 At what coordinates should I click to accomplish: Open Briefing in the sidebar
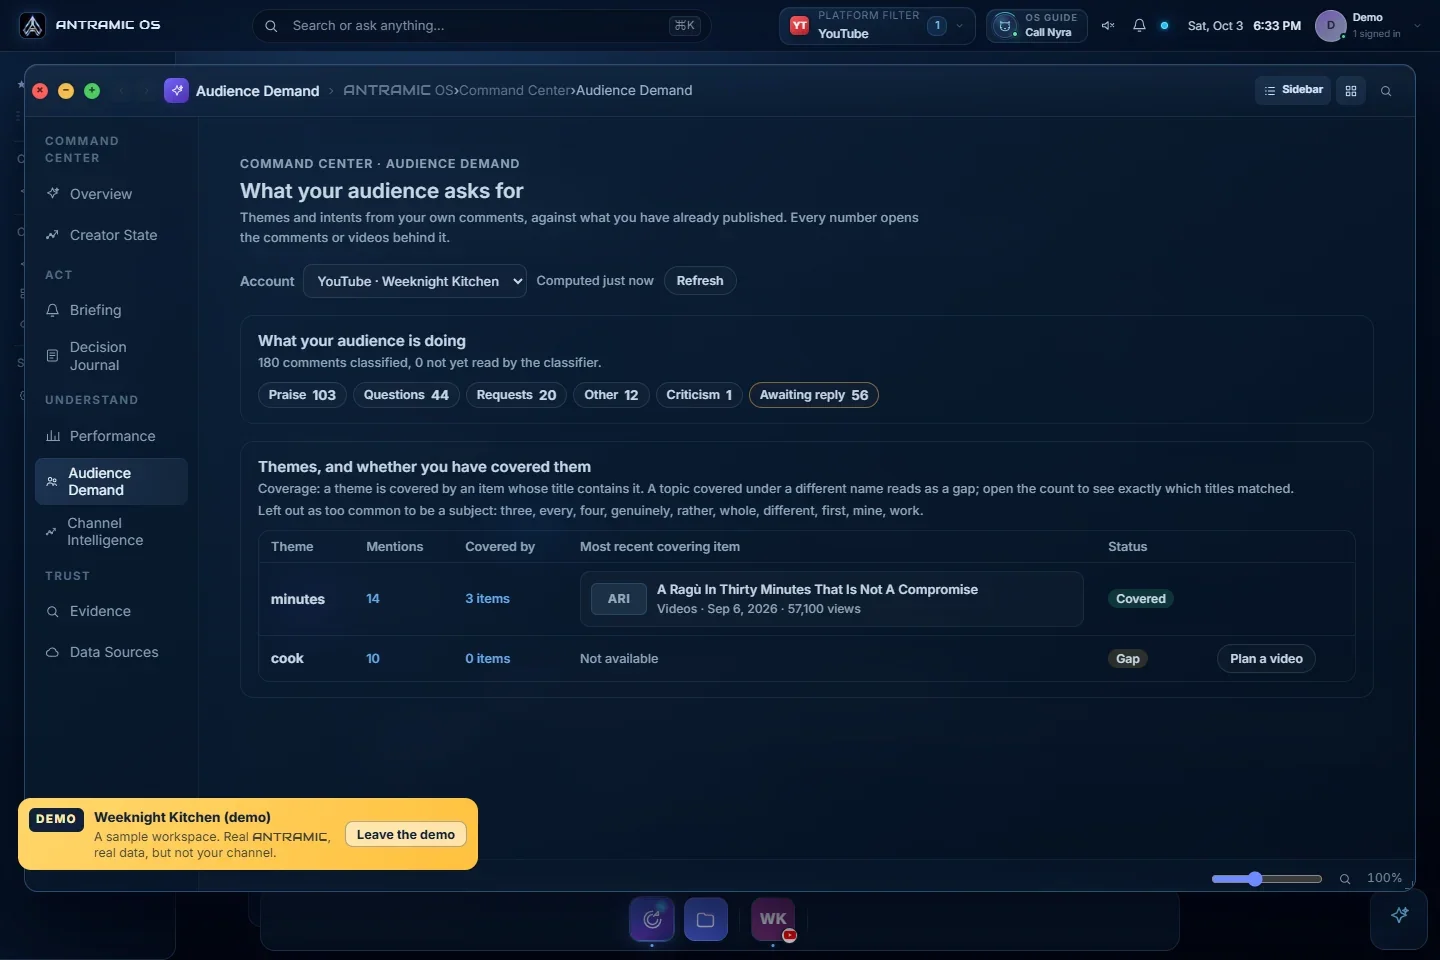pyautogui.click(x=111, y=310)
